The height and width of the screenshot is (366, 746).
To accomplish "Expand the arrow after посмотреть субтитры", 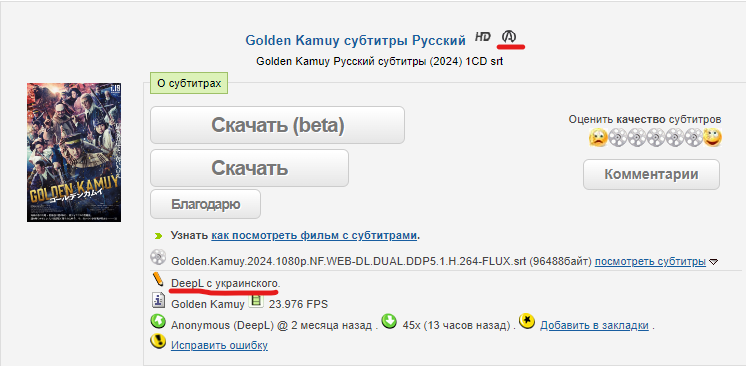I will pos(713,262).
